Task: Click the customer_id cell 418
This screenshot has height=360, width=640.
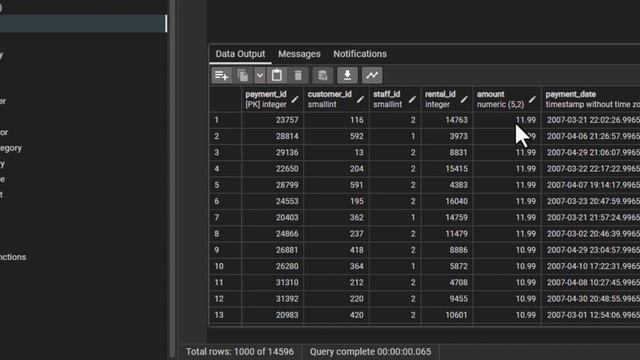Action: point(336,250)
